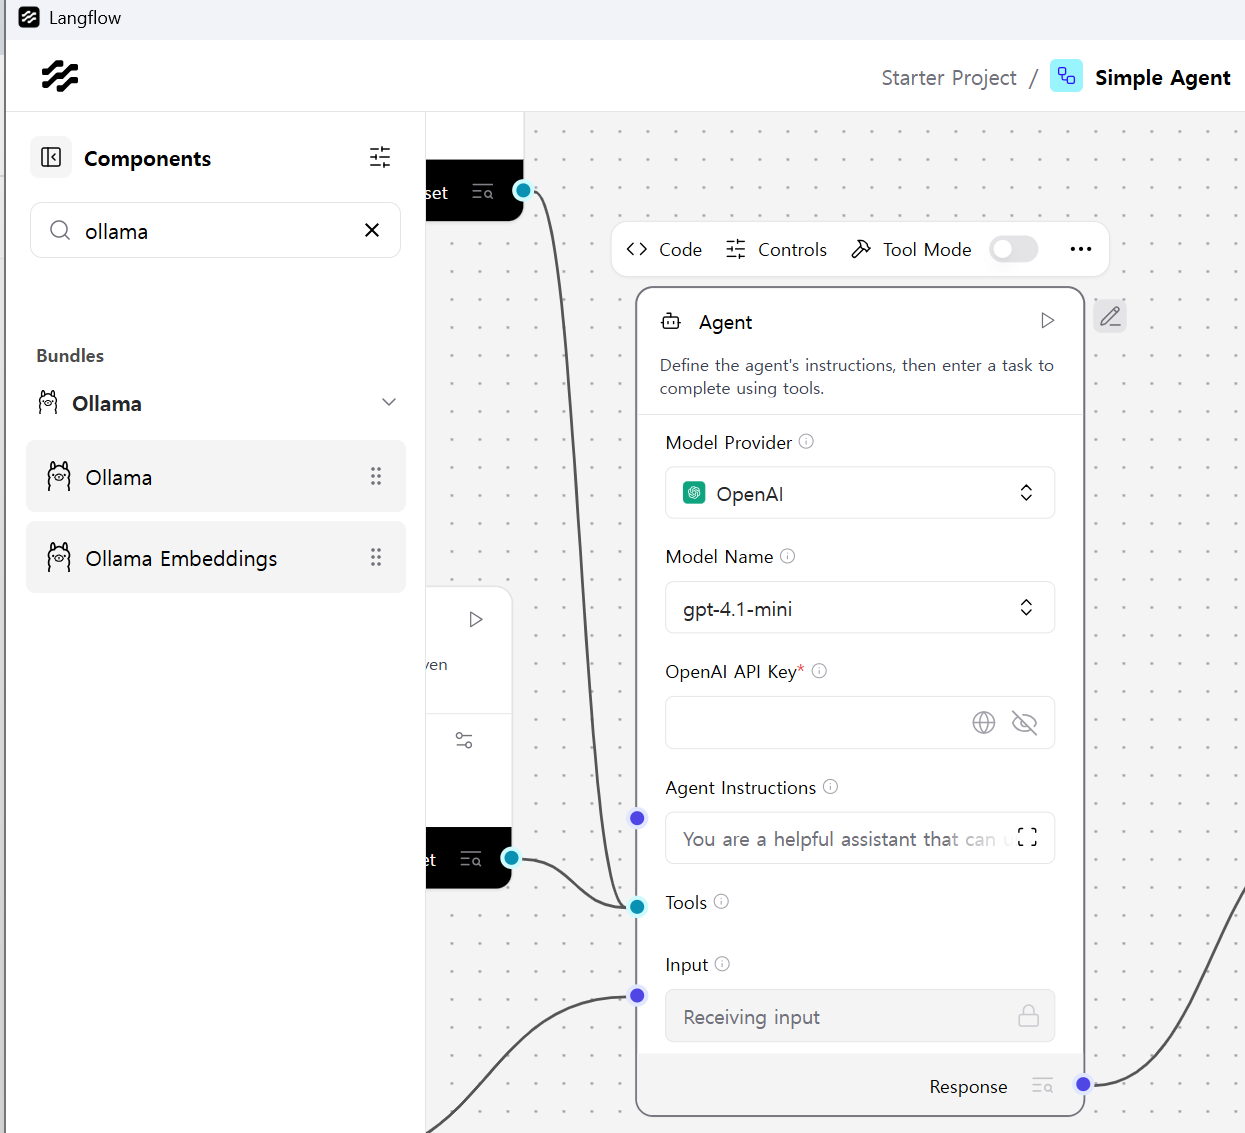Image resolution: width=1245 pixels, height=1133 pixels.
Task: Select the Ollama component card
Action: pyautogui.click(x=216, y=476)
